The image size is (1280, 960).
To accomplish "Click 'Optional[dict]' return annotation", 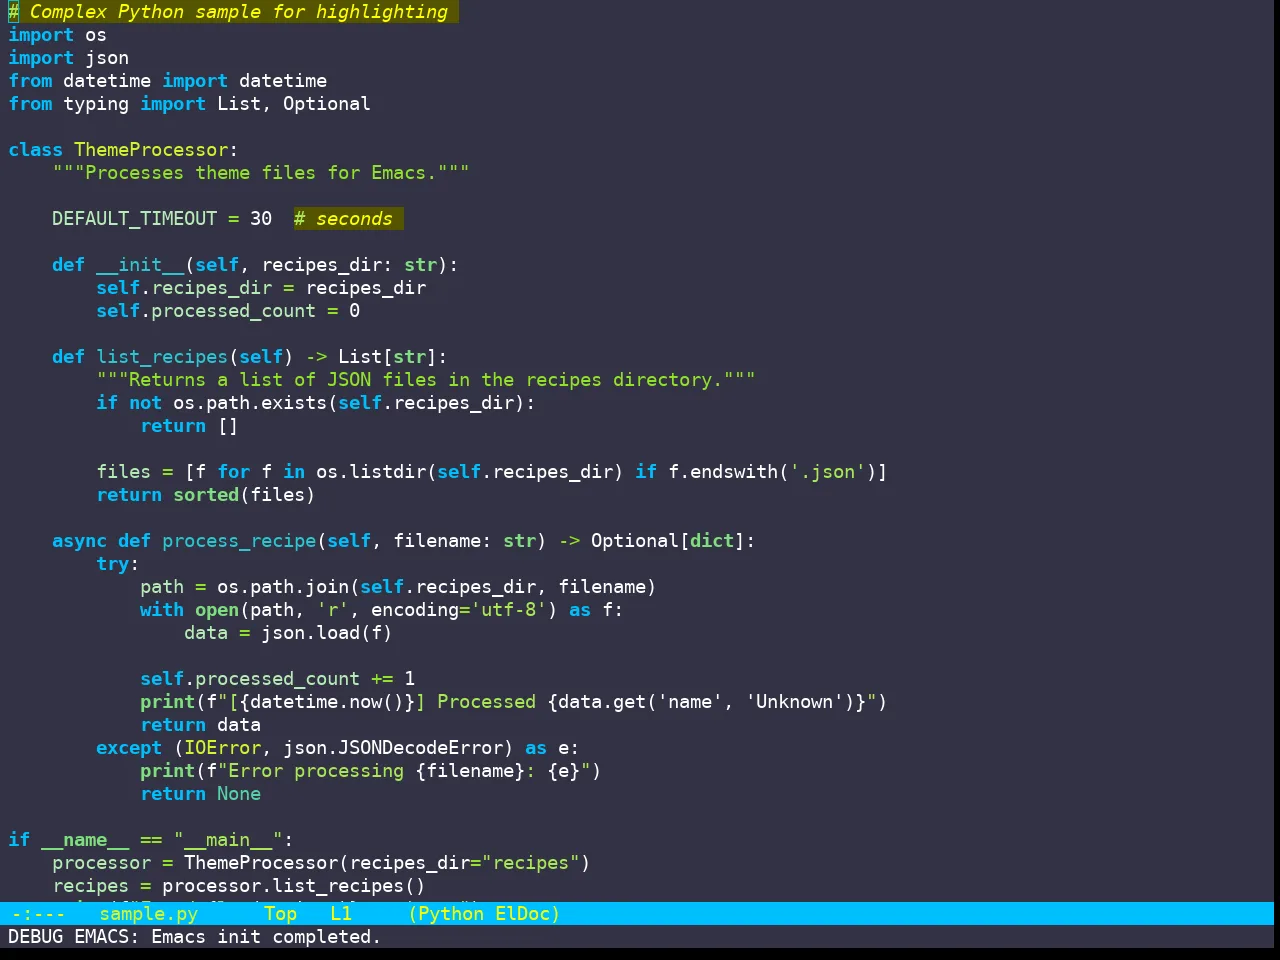I will (x=668, y=541).
